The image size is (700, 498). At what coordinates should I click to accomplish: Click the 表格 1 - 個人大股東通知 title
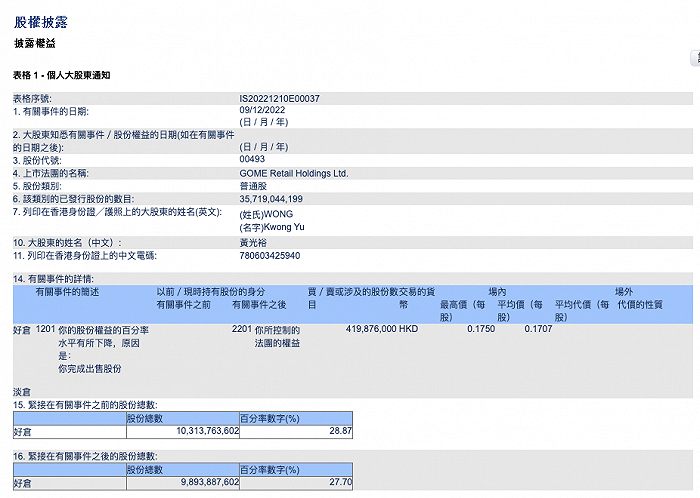tap(62, 75)
